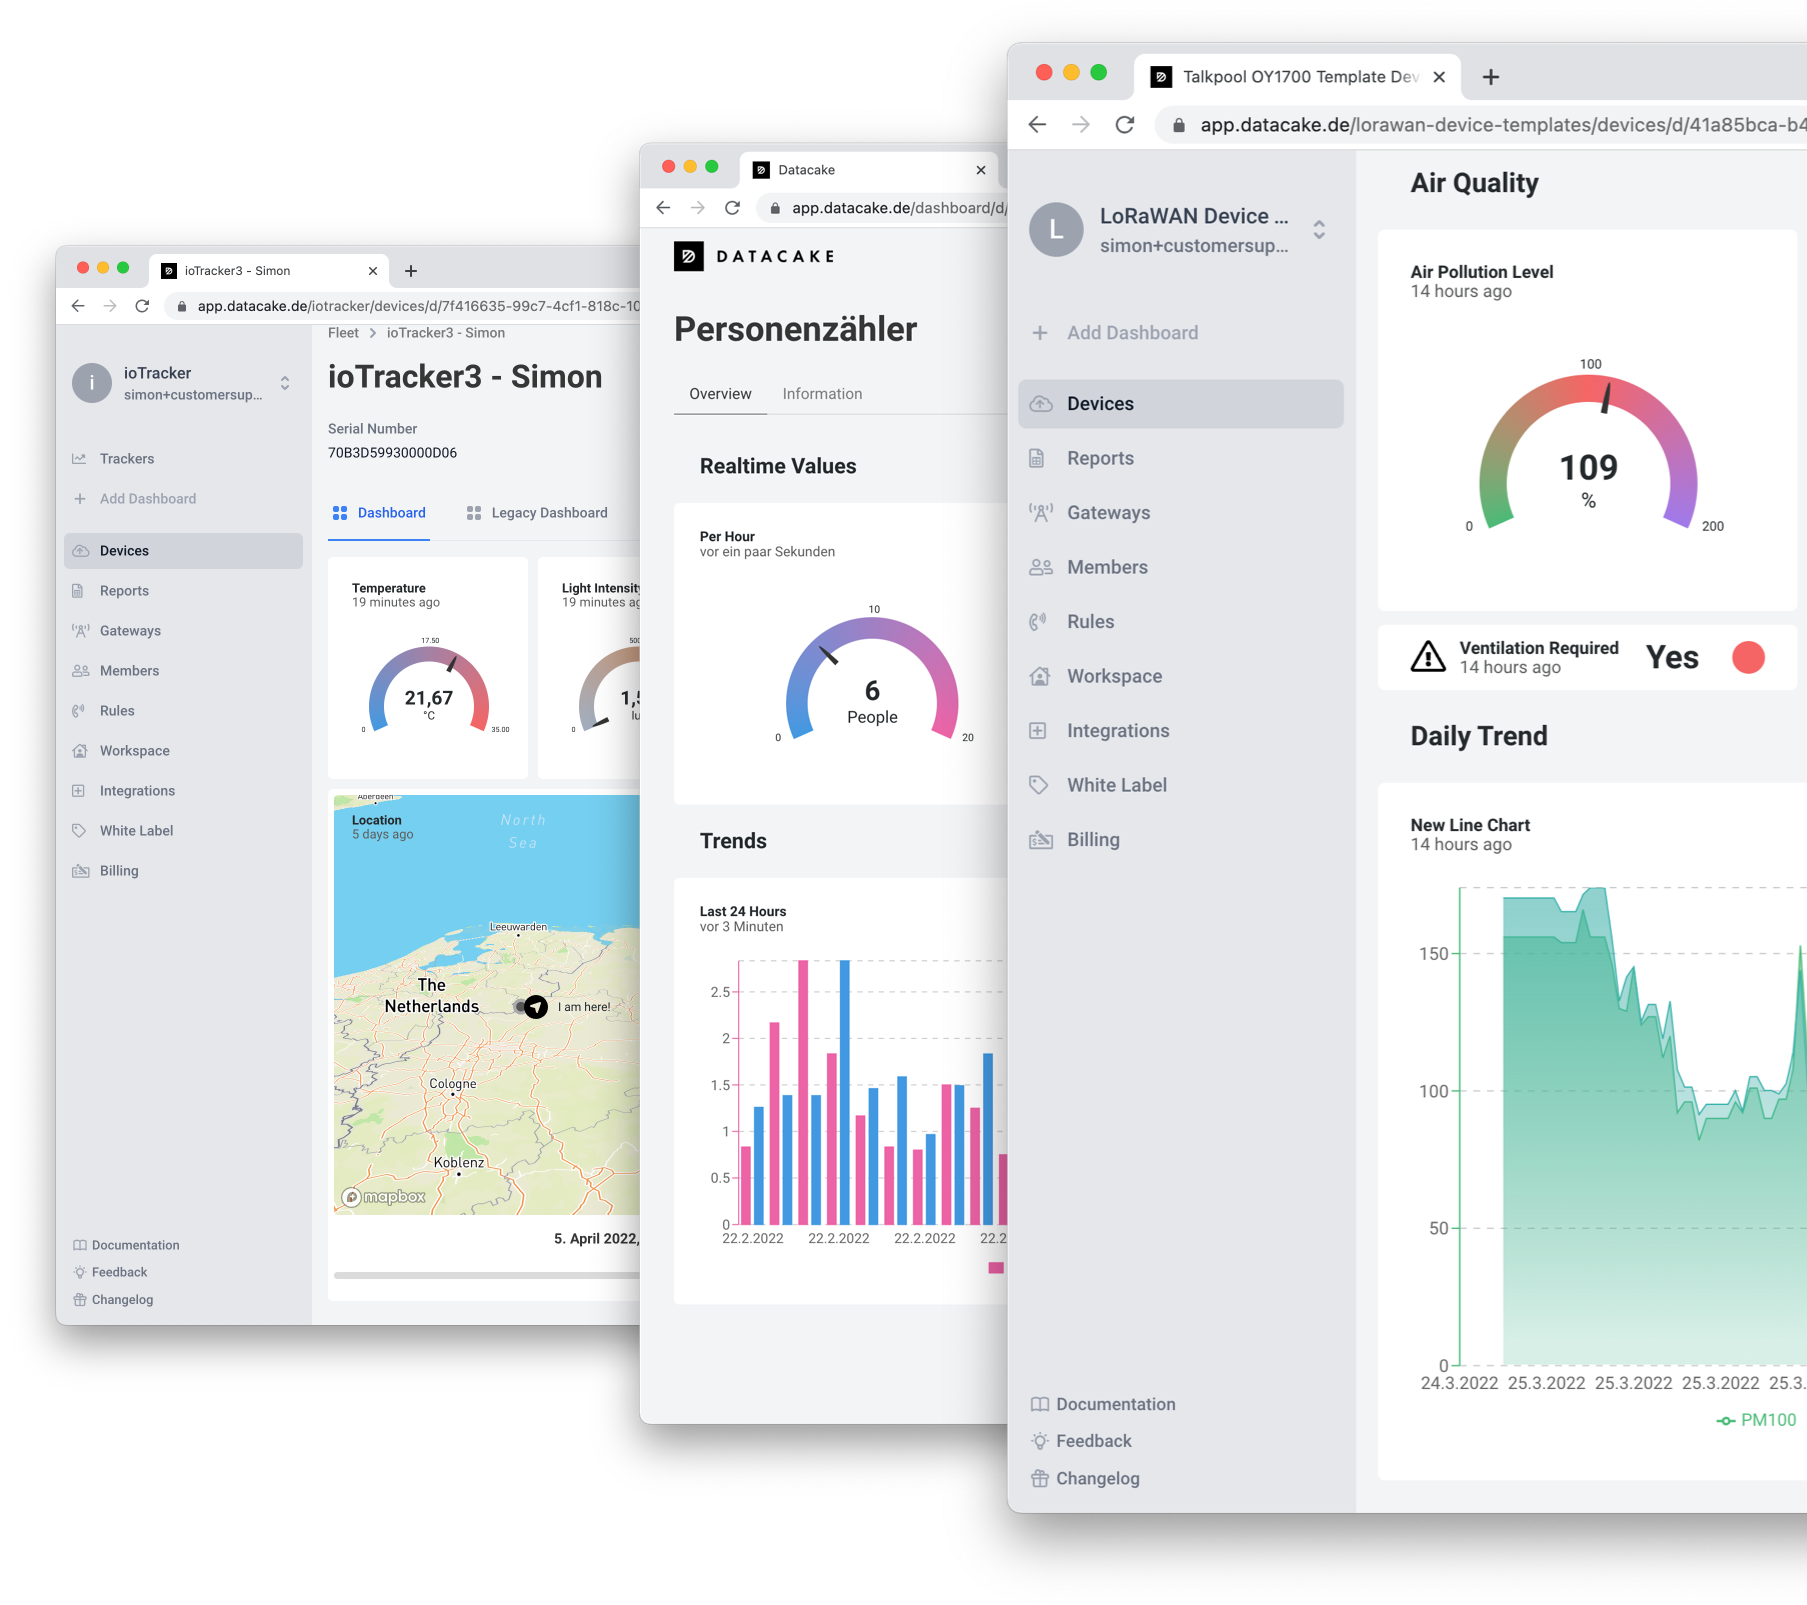Click the Fleet breadcrumb link

(x=343, y=332)
